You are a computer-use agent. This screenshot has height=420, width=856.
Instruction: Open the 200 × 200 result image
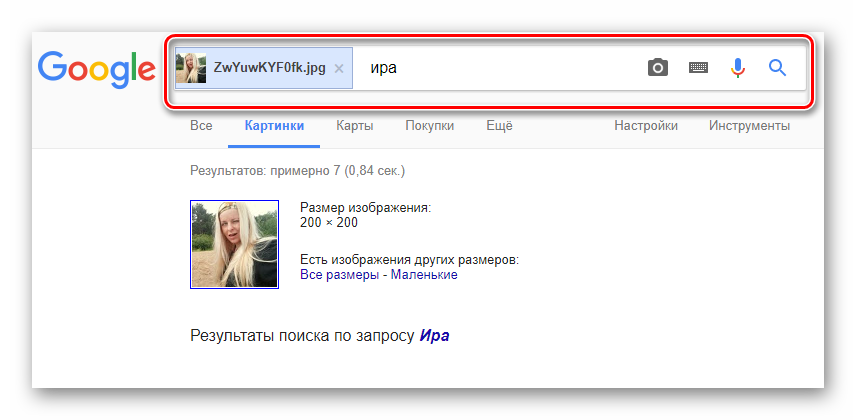(x=234, y=244)
